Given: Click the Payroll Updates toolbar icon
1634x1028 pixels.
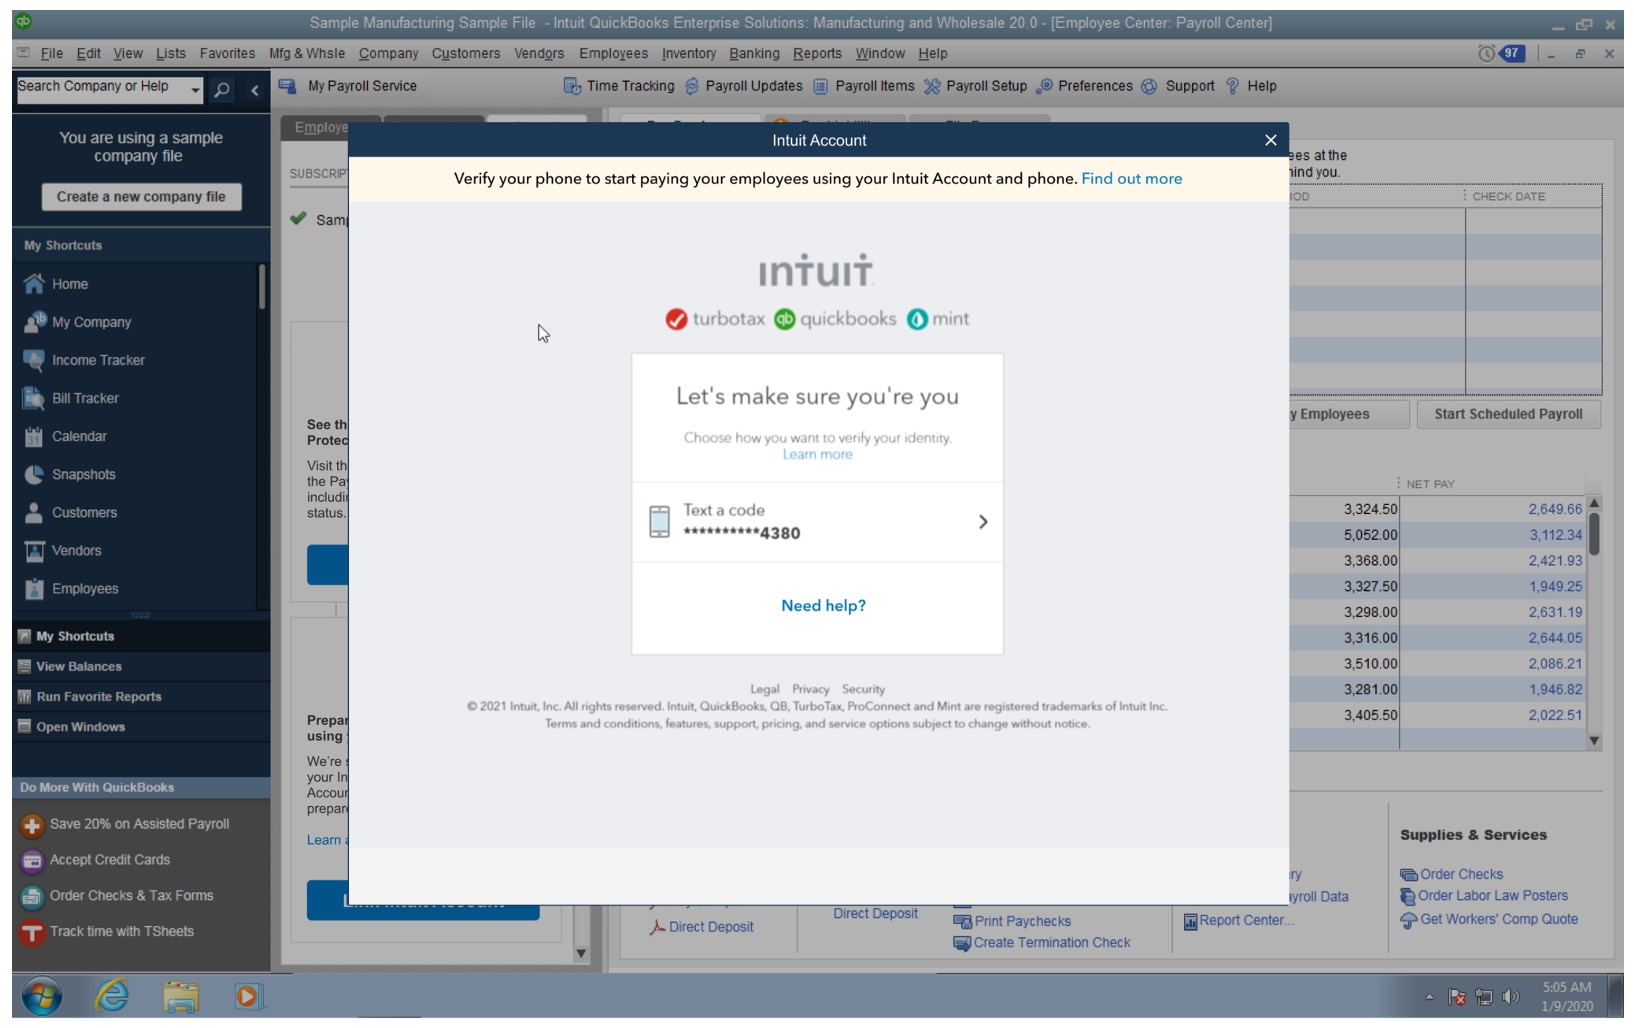Looking at the screenshot, I should pyautogui.click(x=692, y=86).
